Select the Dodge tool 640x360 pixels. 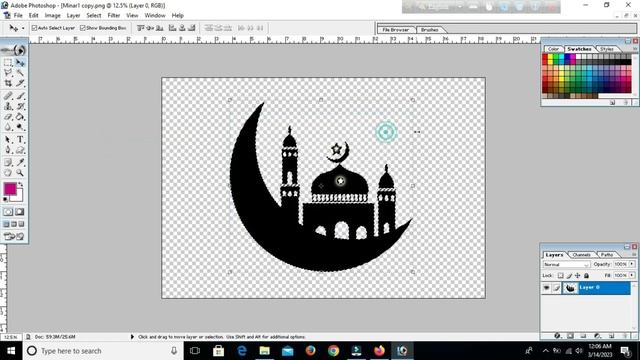20,127
